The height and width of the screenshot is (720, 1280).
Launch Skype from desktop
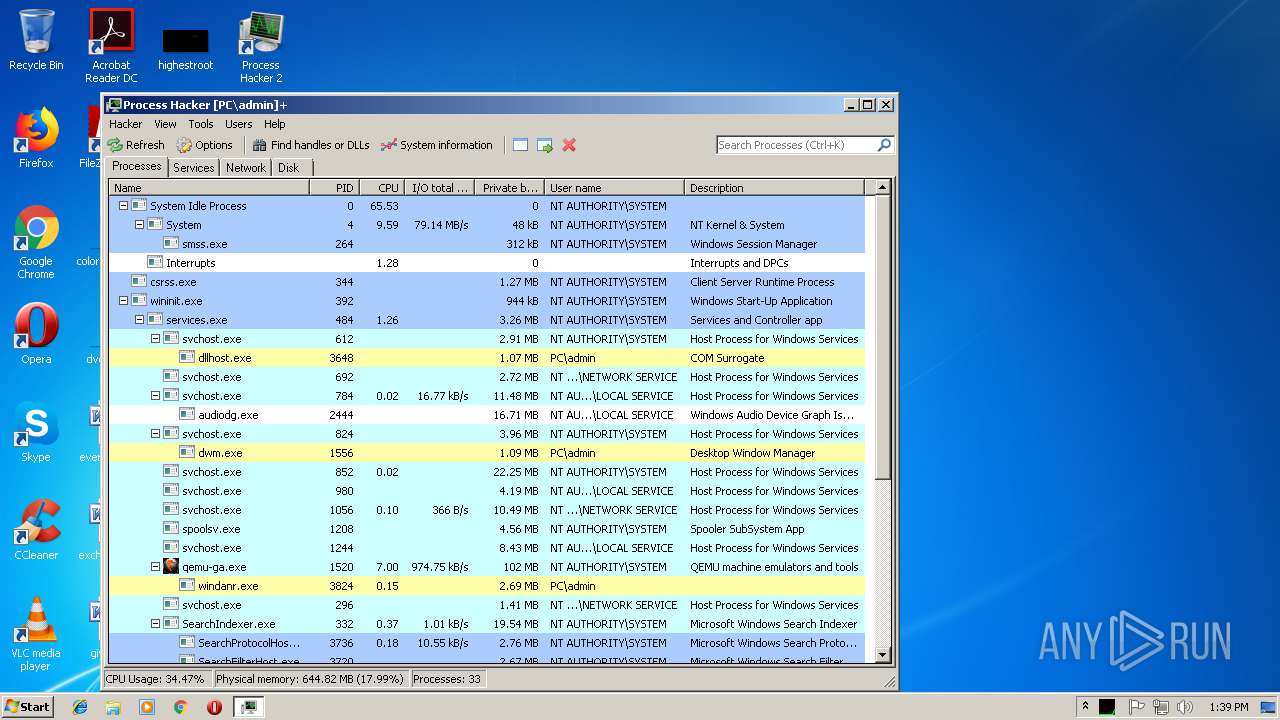coord(36,432)
